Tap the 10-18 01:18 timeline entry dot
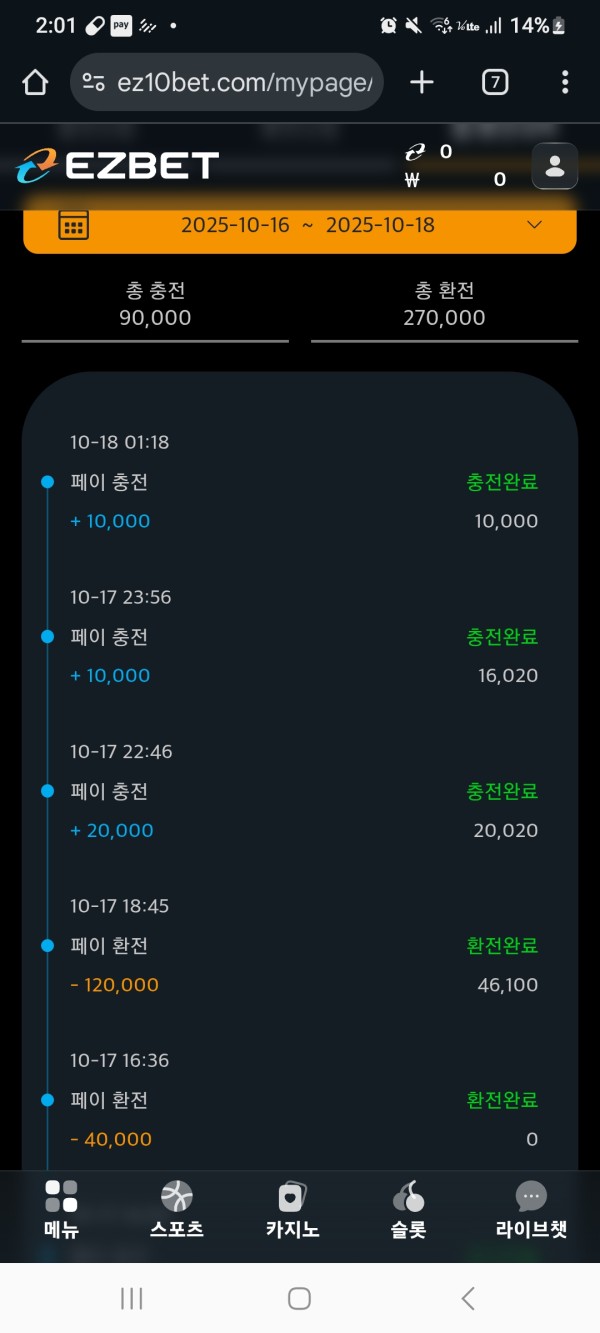The height and width of the screenshot is (1333, 600). point(47,482)
